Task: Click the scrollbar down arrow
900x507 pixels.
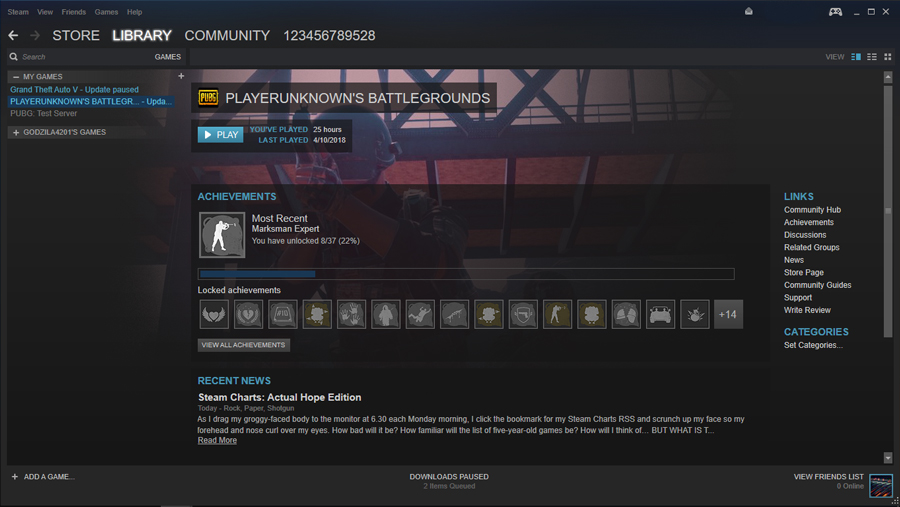Action: pyautogui.click(x=888, y=458)
